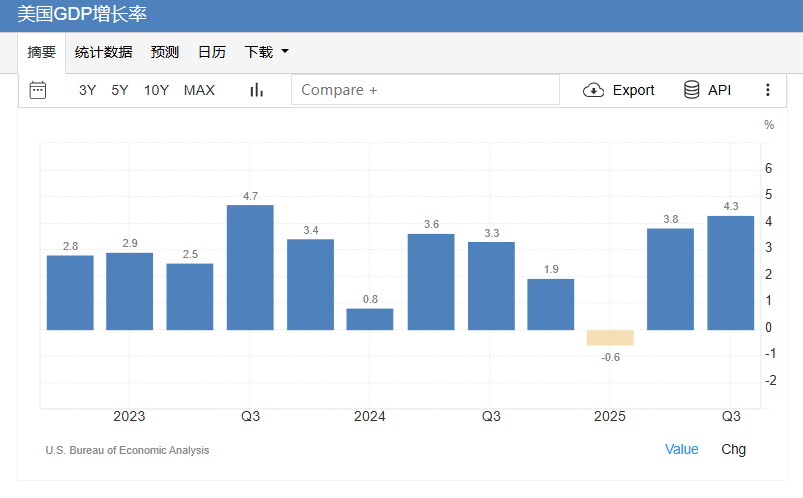Click the 4.7 bar for Q3 2023
The width and height of the screenshot is (803, 498).
(x=250, y=267)
